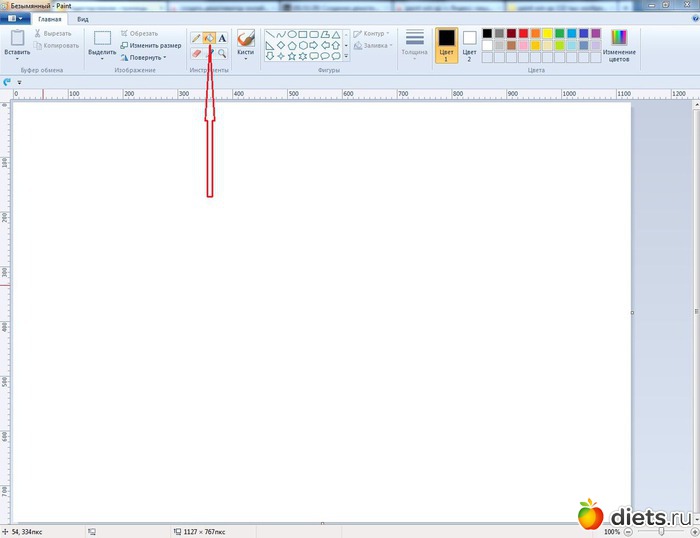
Task: Select the Text tool
Action: pos(222,38)
